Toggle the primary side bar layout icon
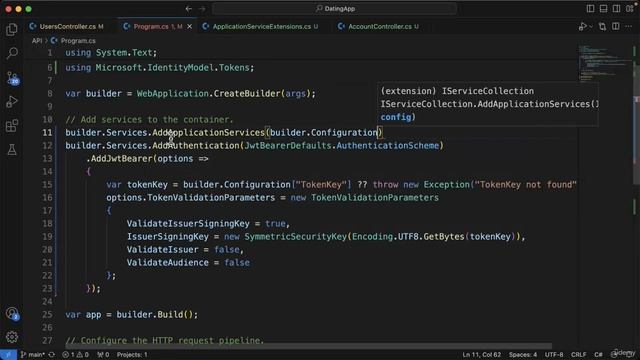 pyautogui.click(x=590, y=9)
